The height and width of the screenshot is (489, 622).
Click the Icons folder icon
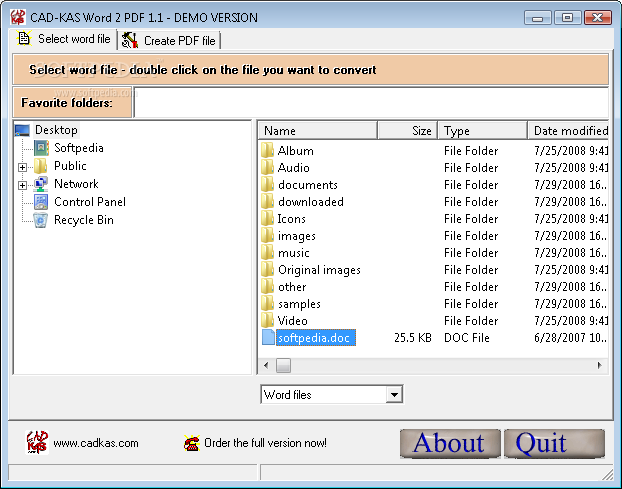[x=268, y=219]
